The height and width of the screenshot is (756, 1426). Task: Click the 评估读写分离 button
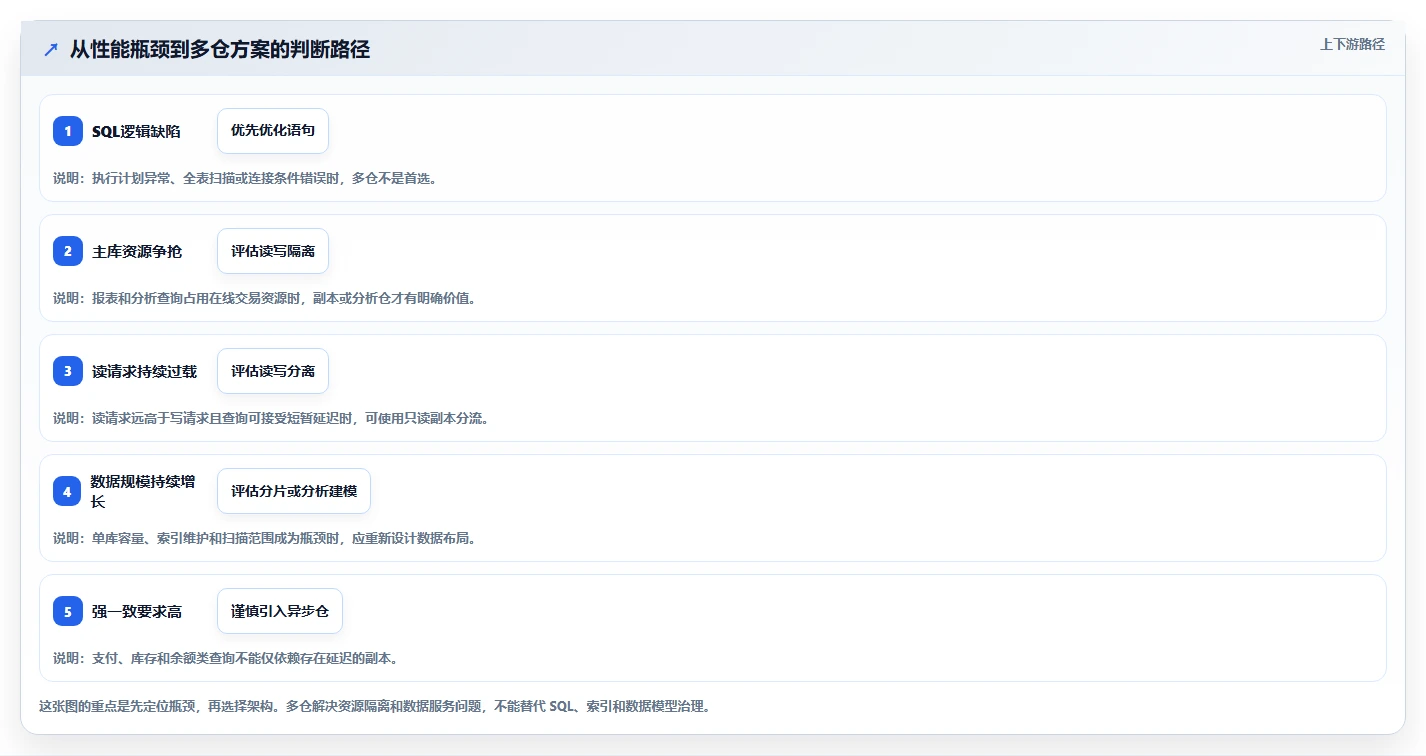click(273, 371)
